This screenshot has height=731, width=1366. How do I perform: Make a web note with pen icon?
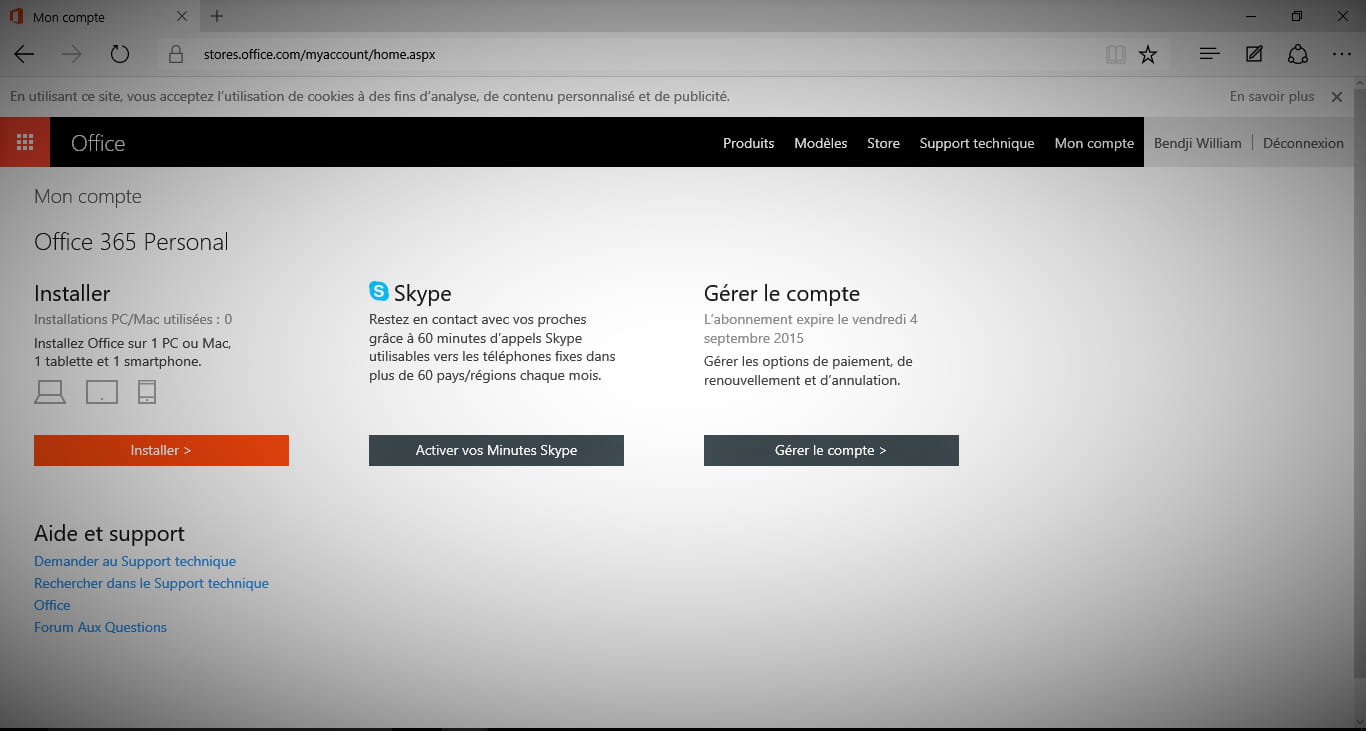[1254, 54]
